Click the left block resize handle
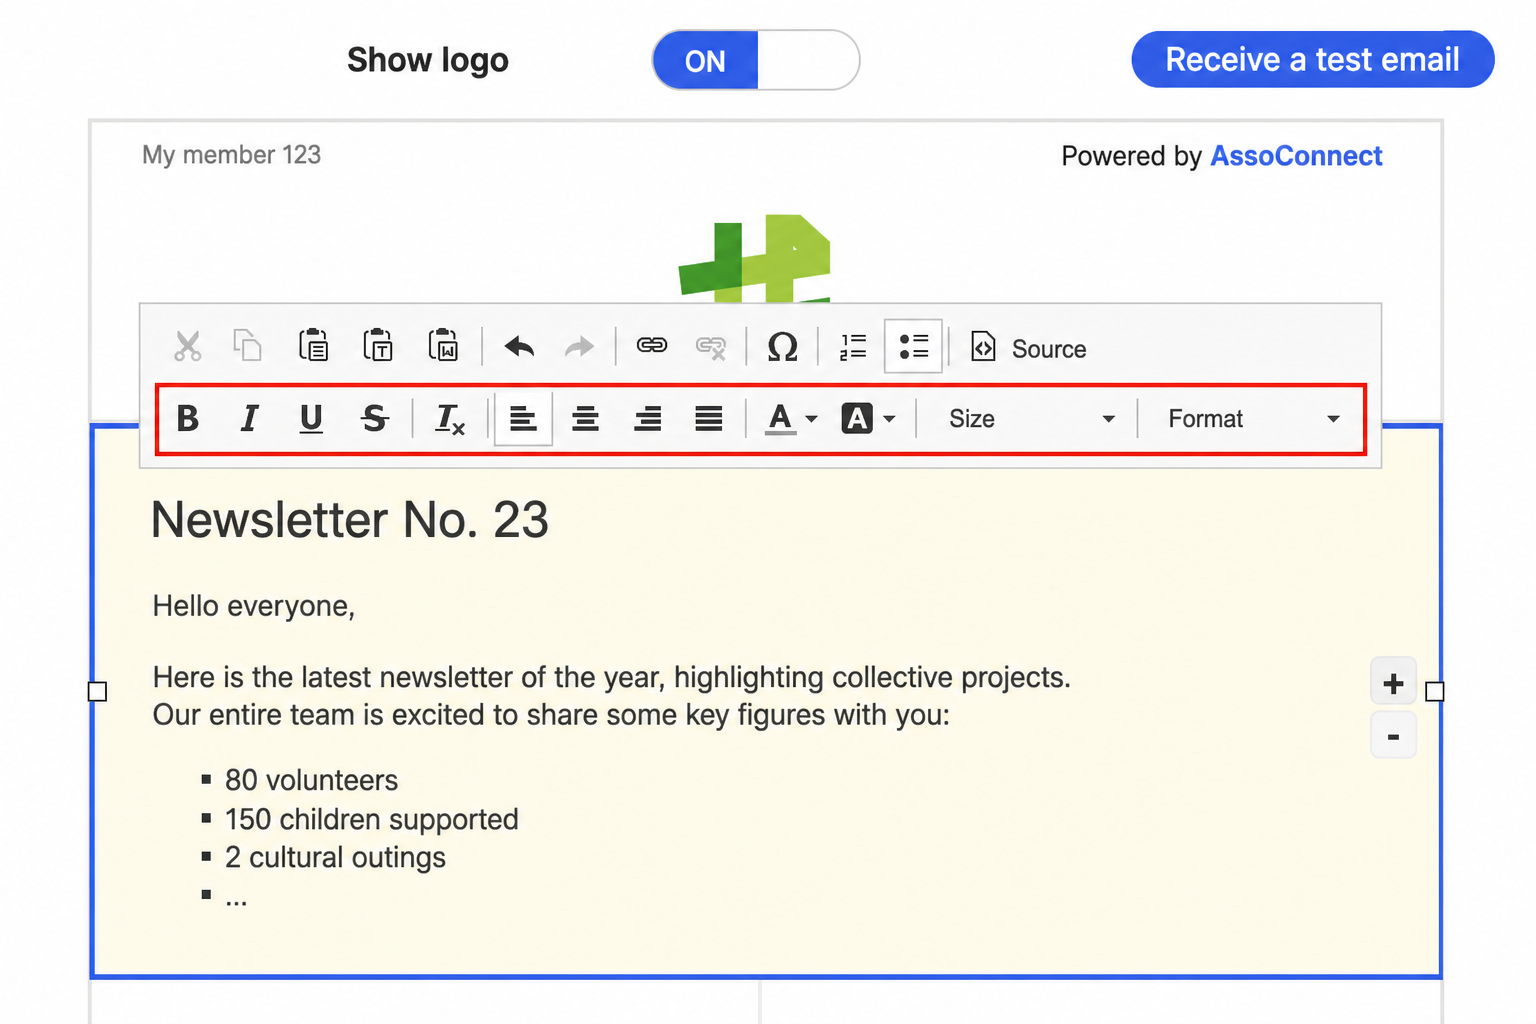Image resolution: width=1536 pixels, height=1024 pixels. [x=98, y=691]
